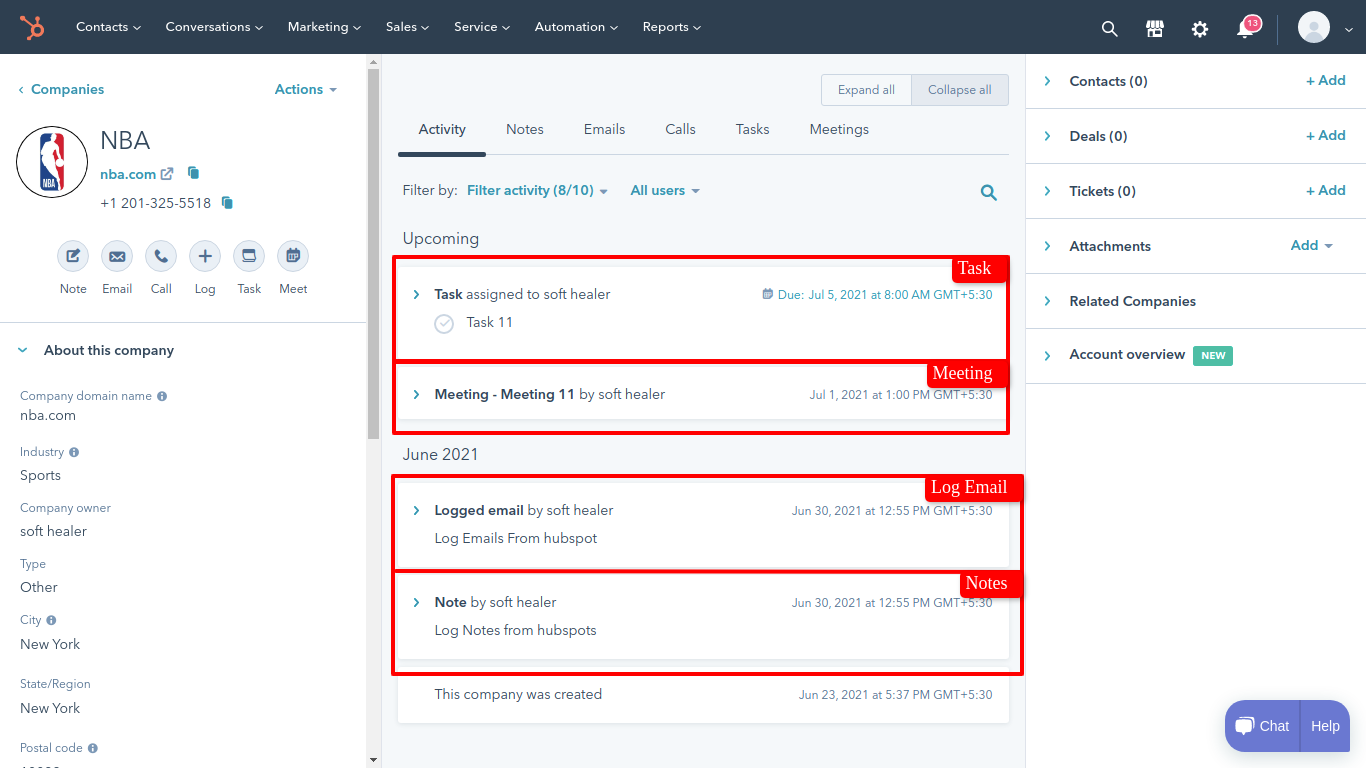The height and width of the screenshot is (768, 1366).
Task: Expand the Logged email entry
Action: point(416,510)
